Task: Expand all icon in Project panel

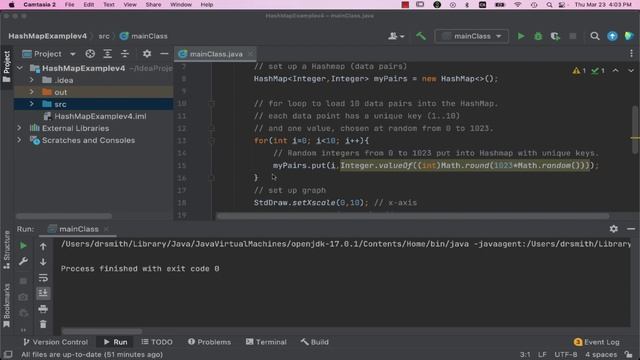Action: point(107,54)
